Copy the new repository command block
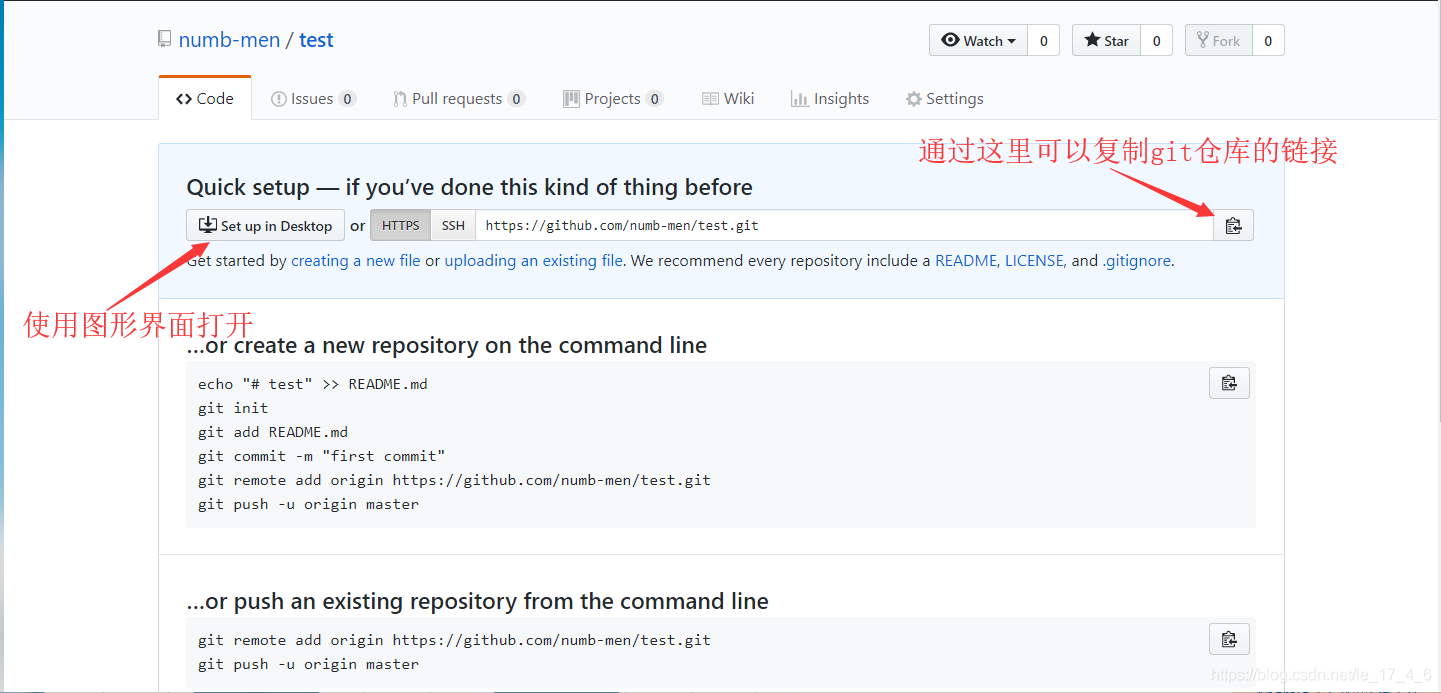The image size is (1441, 693). coord(1229,383)
